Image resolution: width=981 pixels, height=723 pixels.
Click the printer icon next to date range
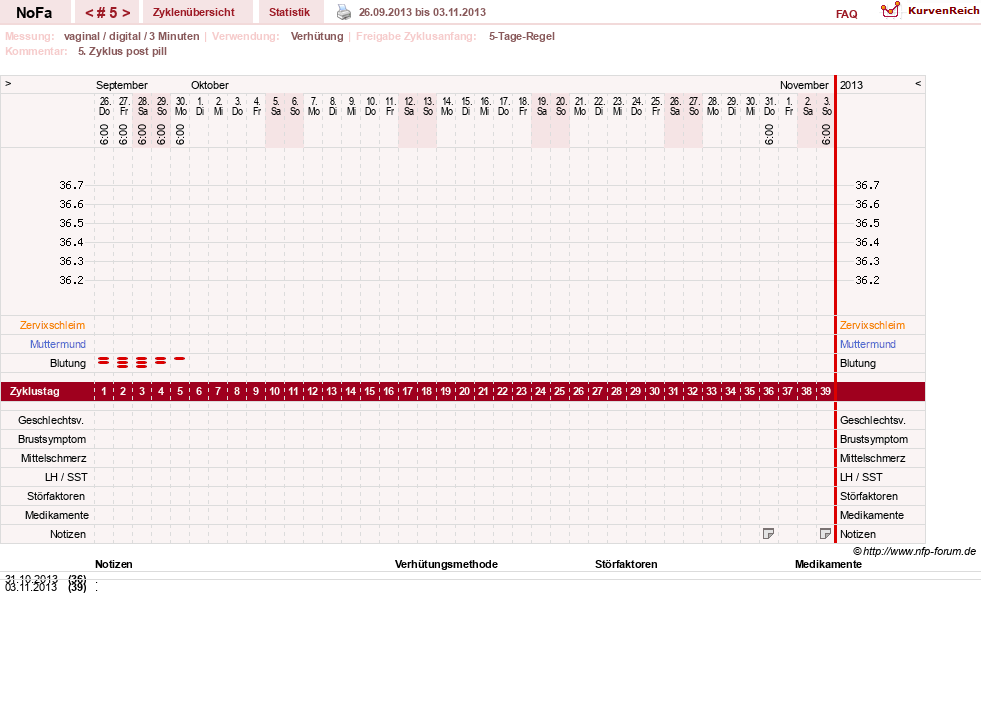[x=344, y=12]
